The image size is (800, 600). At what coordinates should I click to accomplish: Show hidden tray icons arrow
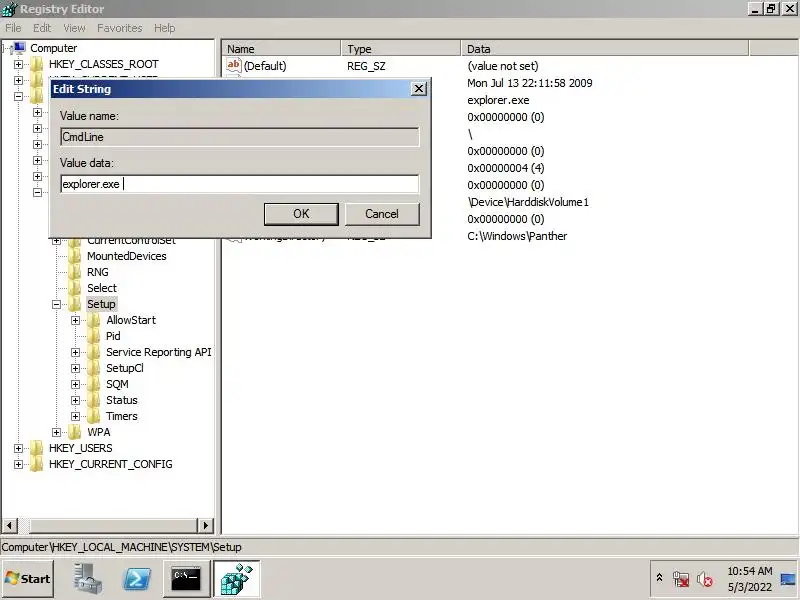pos(659,579)
